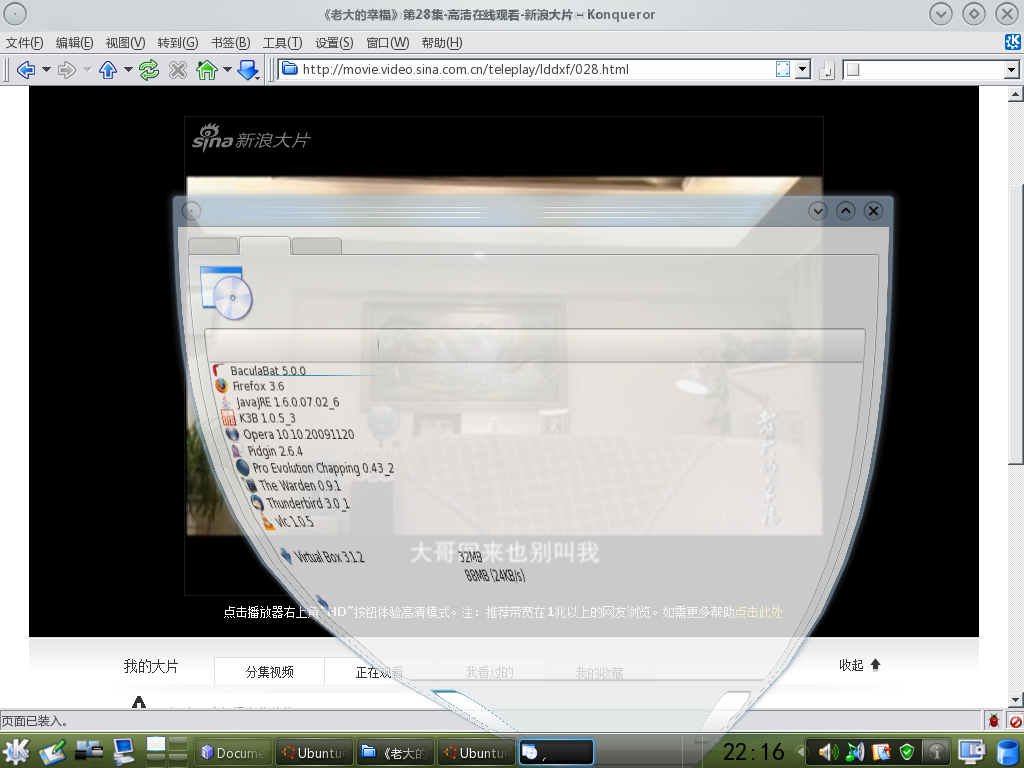This screenshot has width=1024, height=768.
Task: Open the Home page via house icon
Action: coord(207,69)
